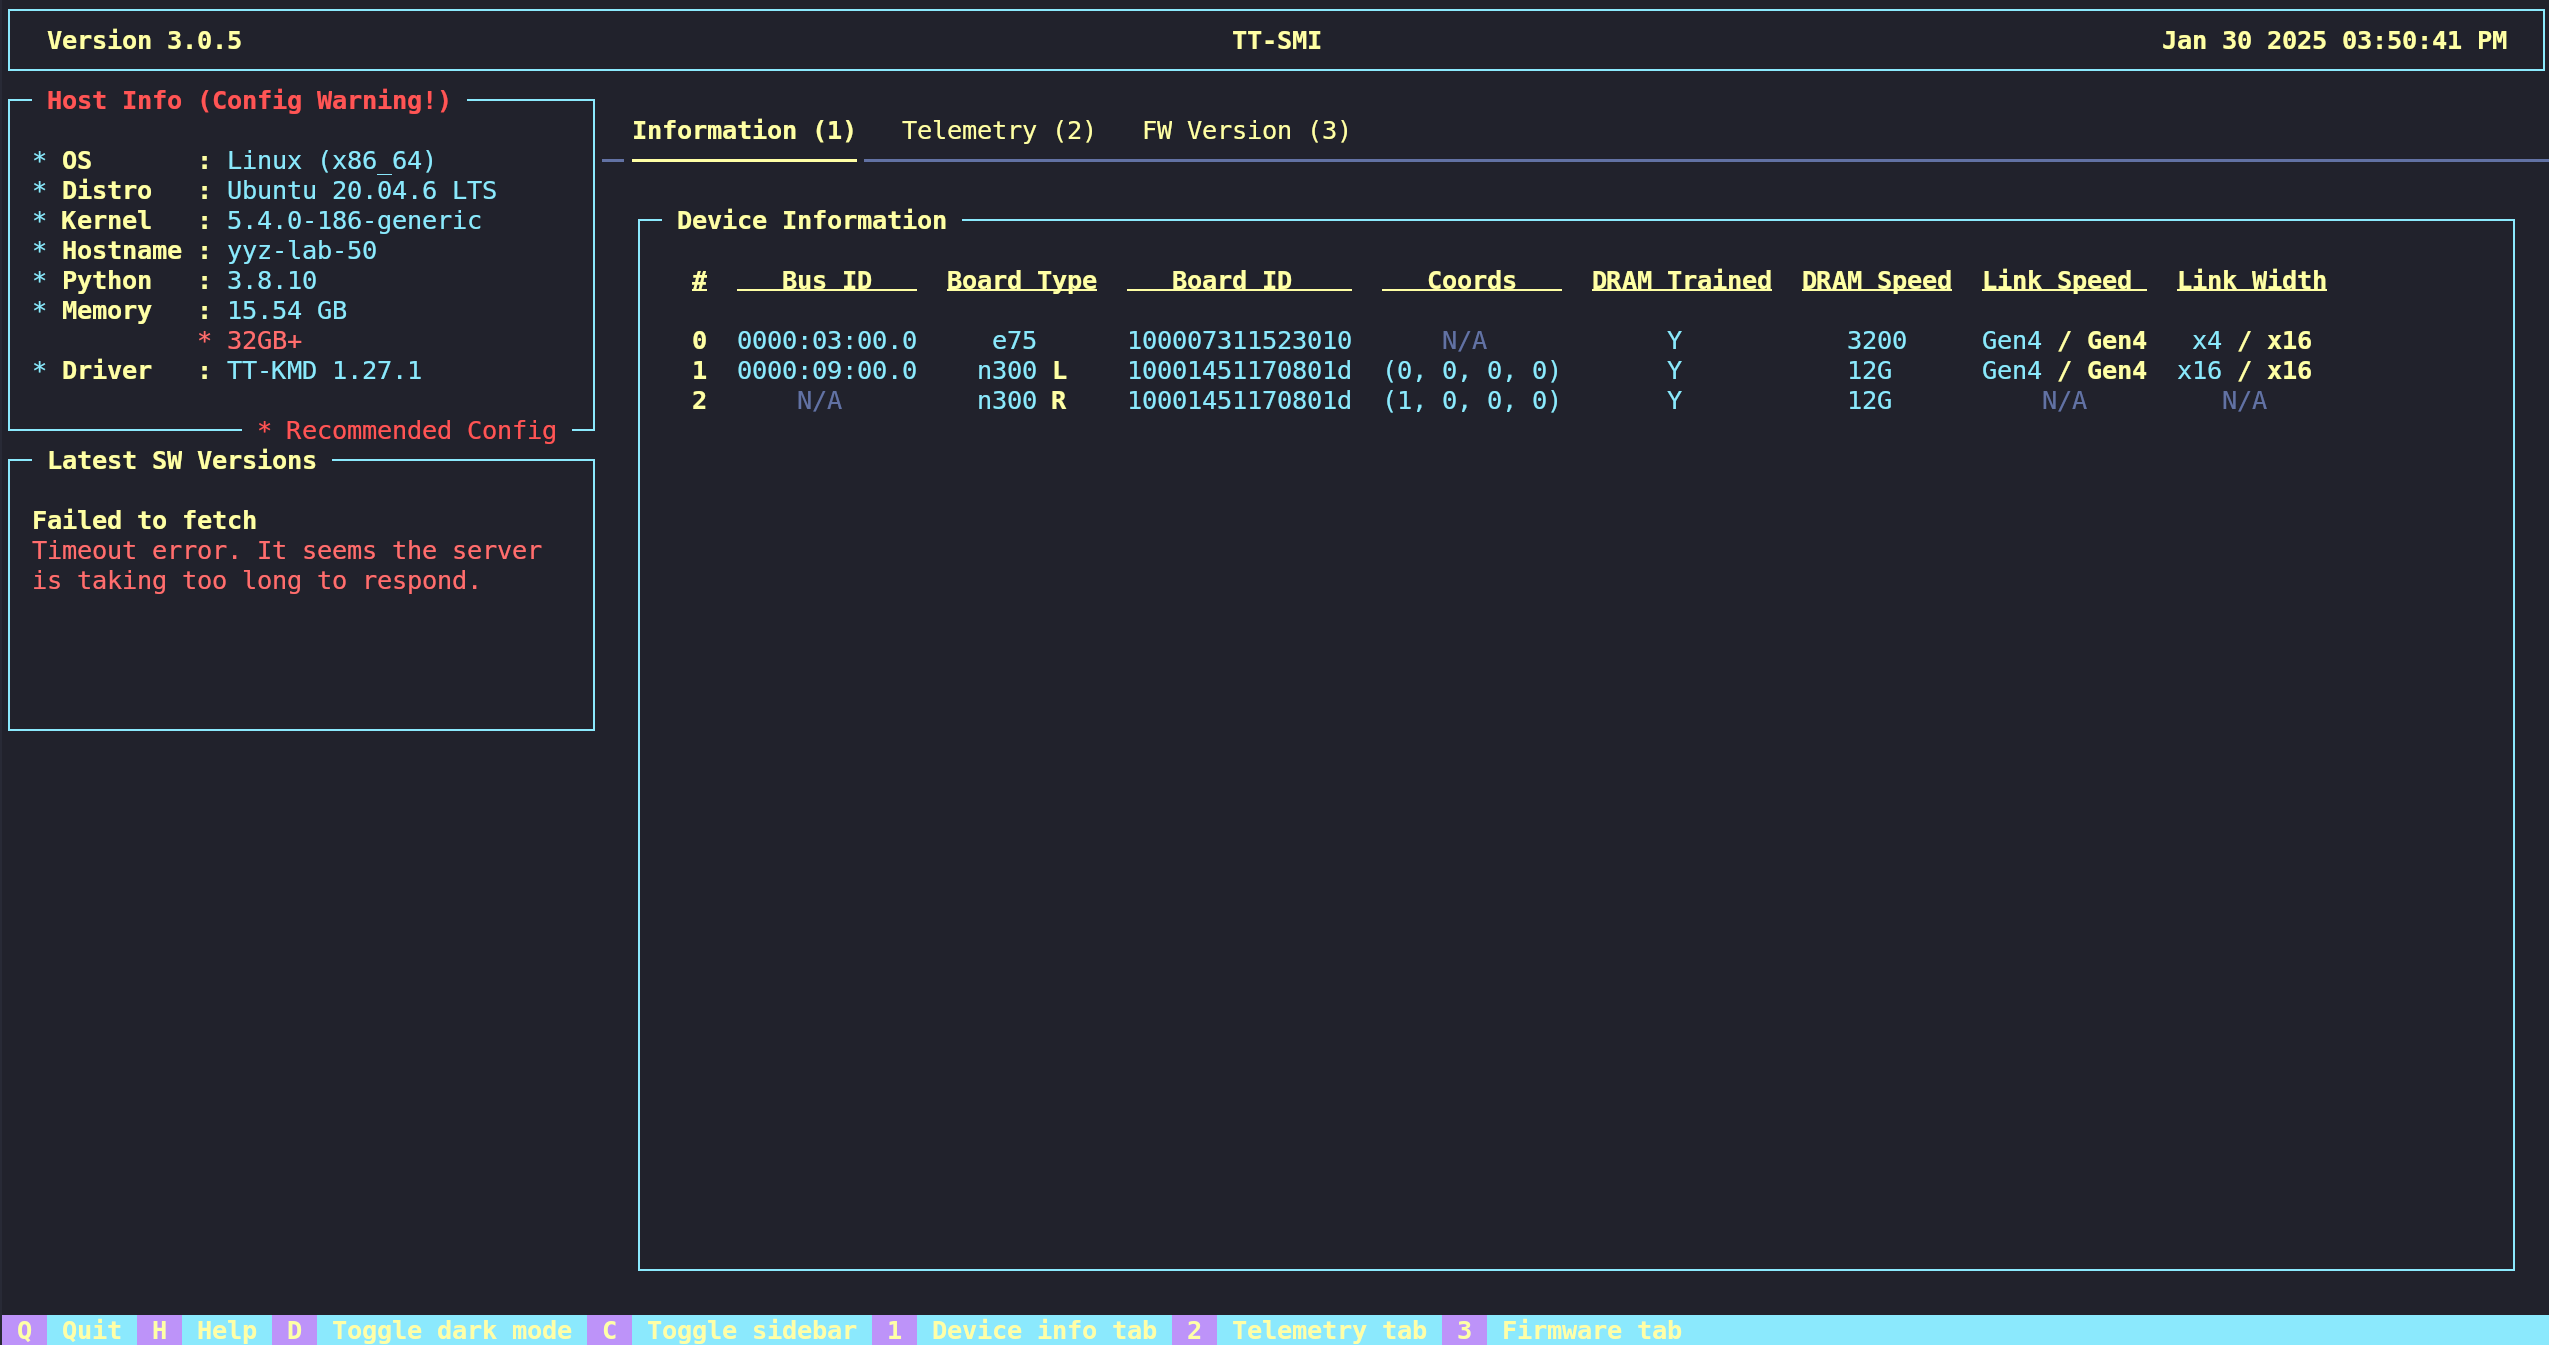Click board ID 100007311523010
Viewport: 2549px width, 1345px height.
[1239, 341]
